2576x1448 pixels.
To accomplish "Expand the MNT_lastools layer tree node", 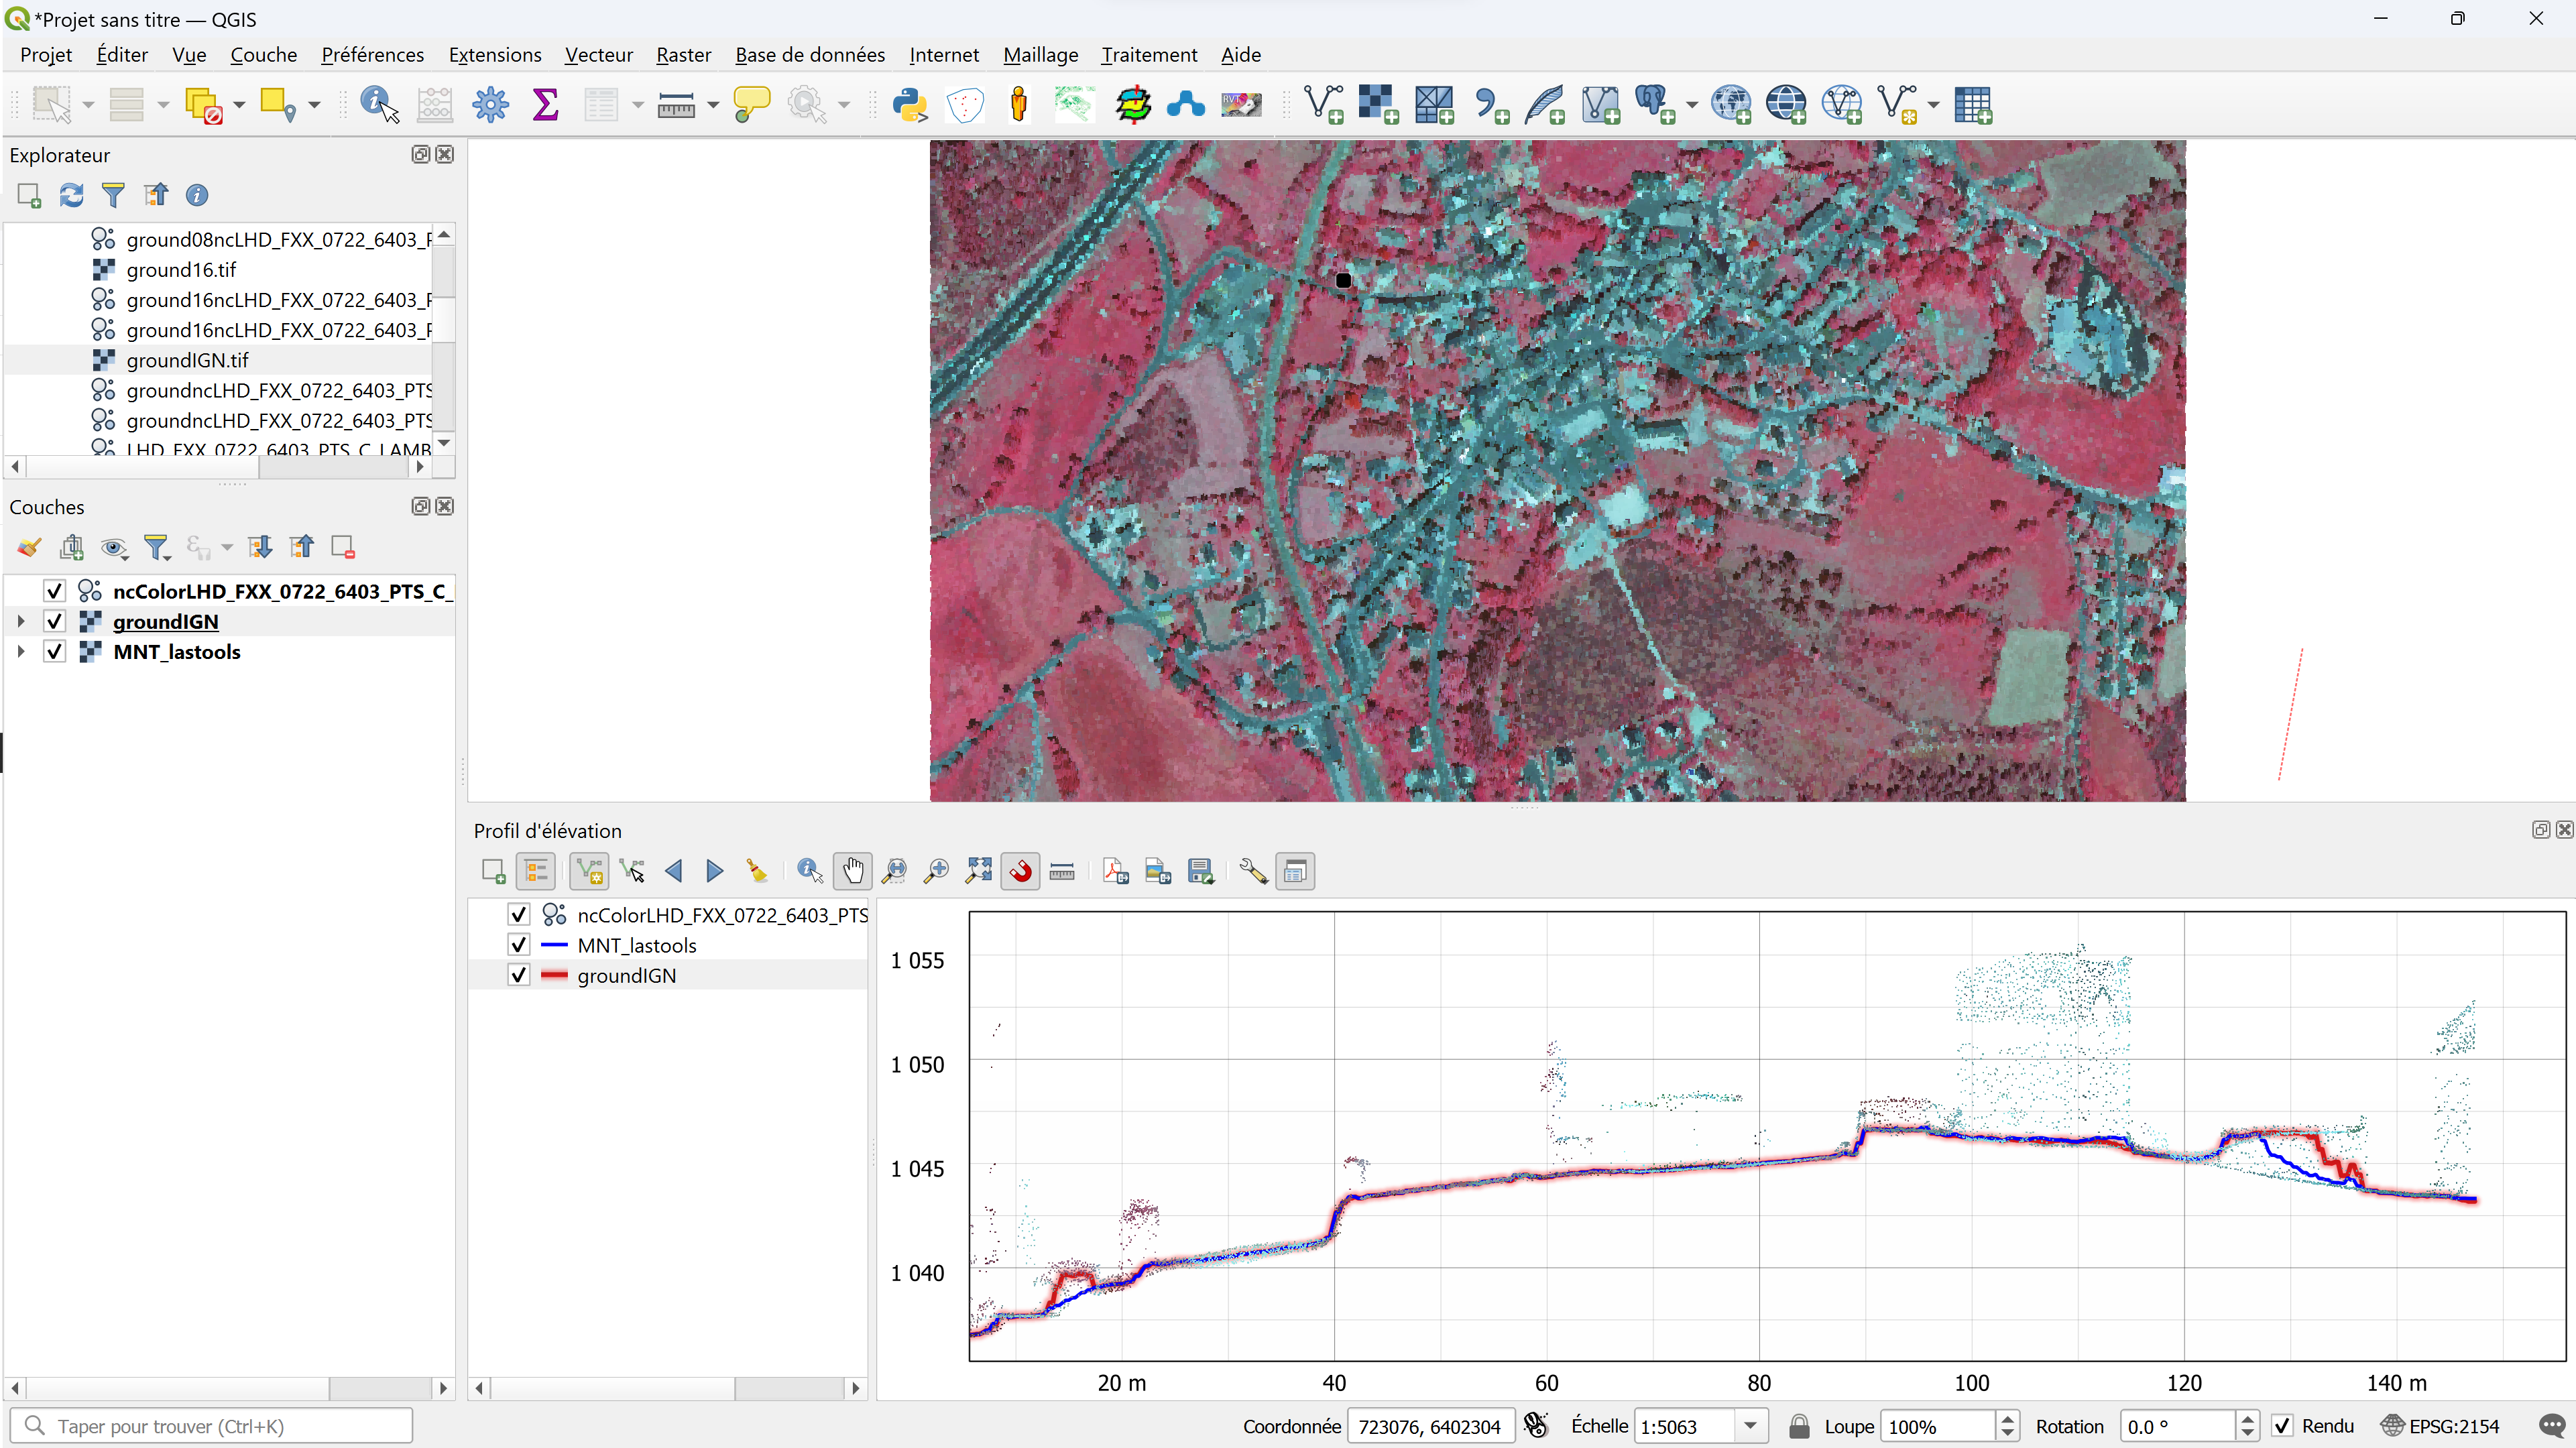I will click(21, 652).
